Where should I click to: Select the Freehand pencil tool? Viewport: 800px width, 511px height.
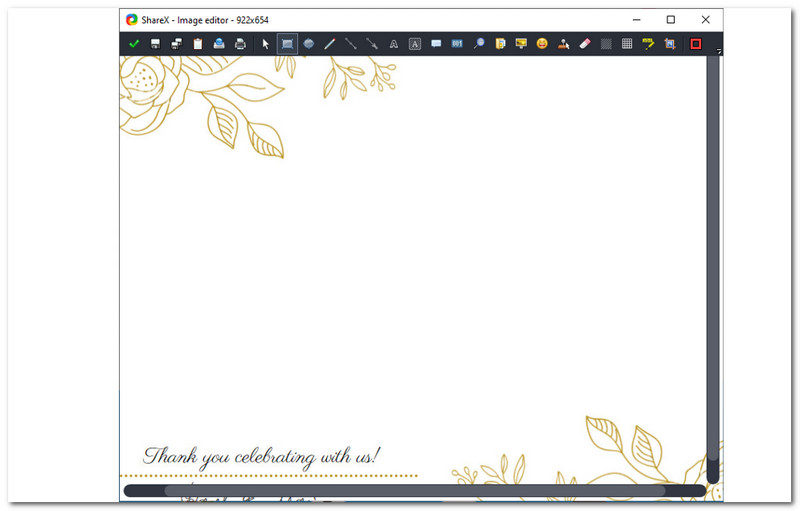click(x=330, y=44)
